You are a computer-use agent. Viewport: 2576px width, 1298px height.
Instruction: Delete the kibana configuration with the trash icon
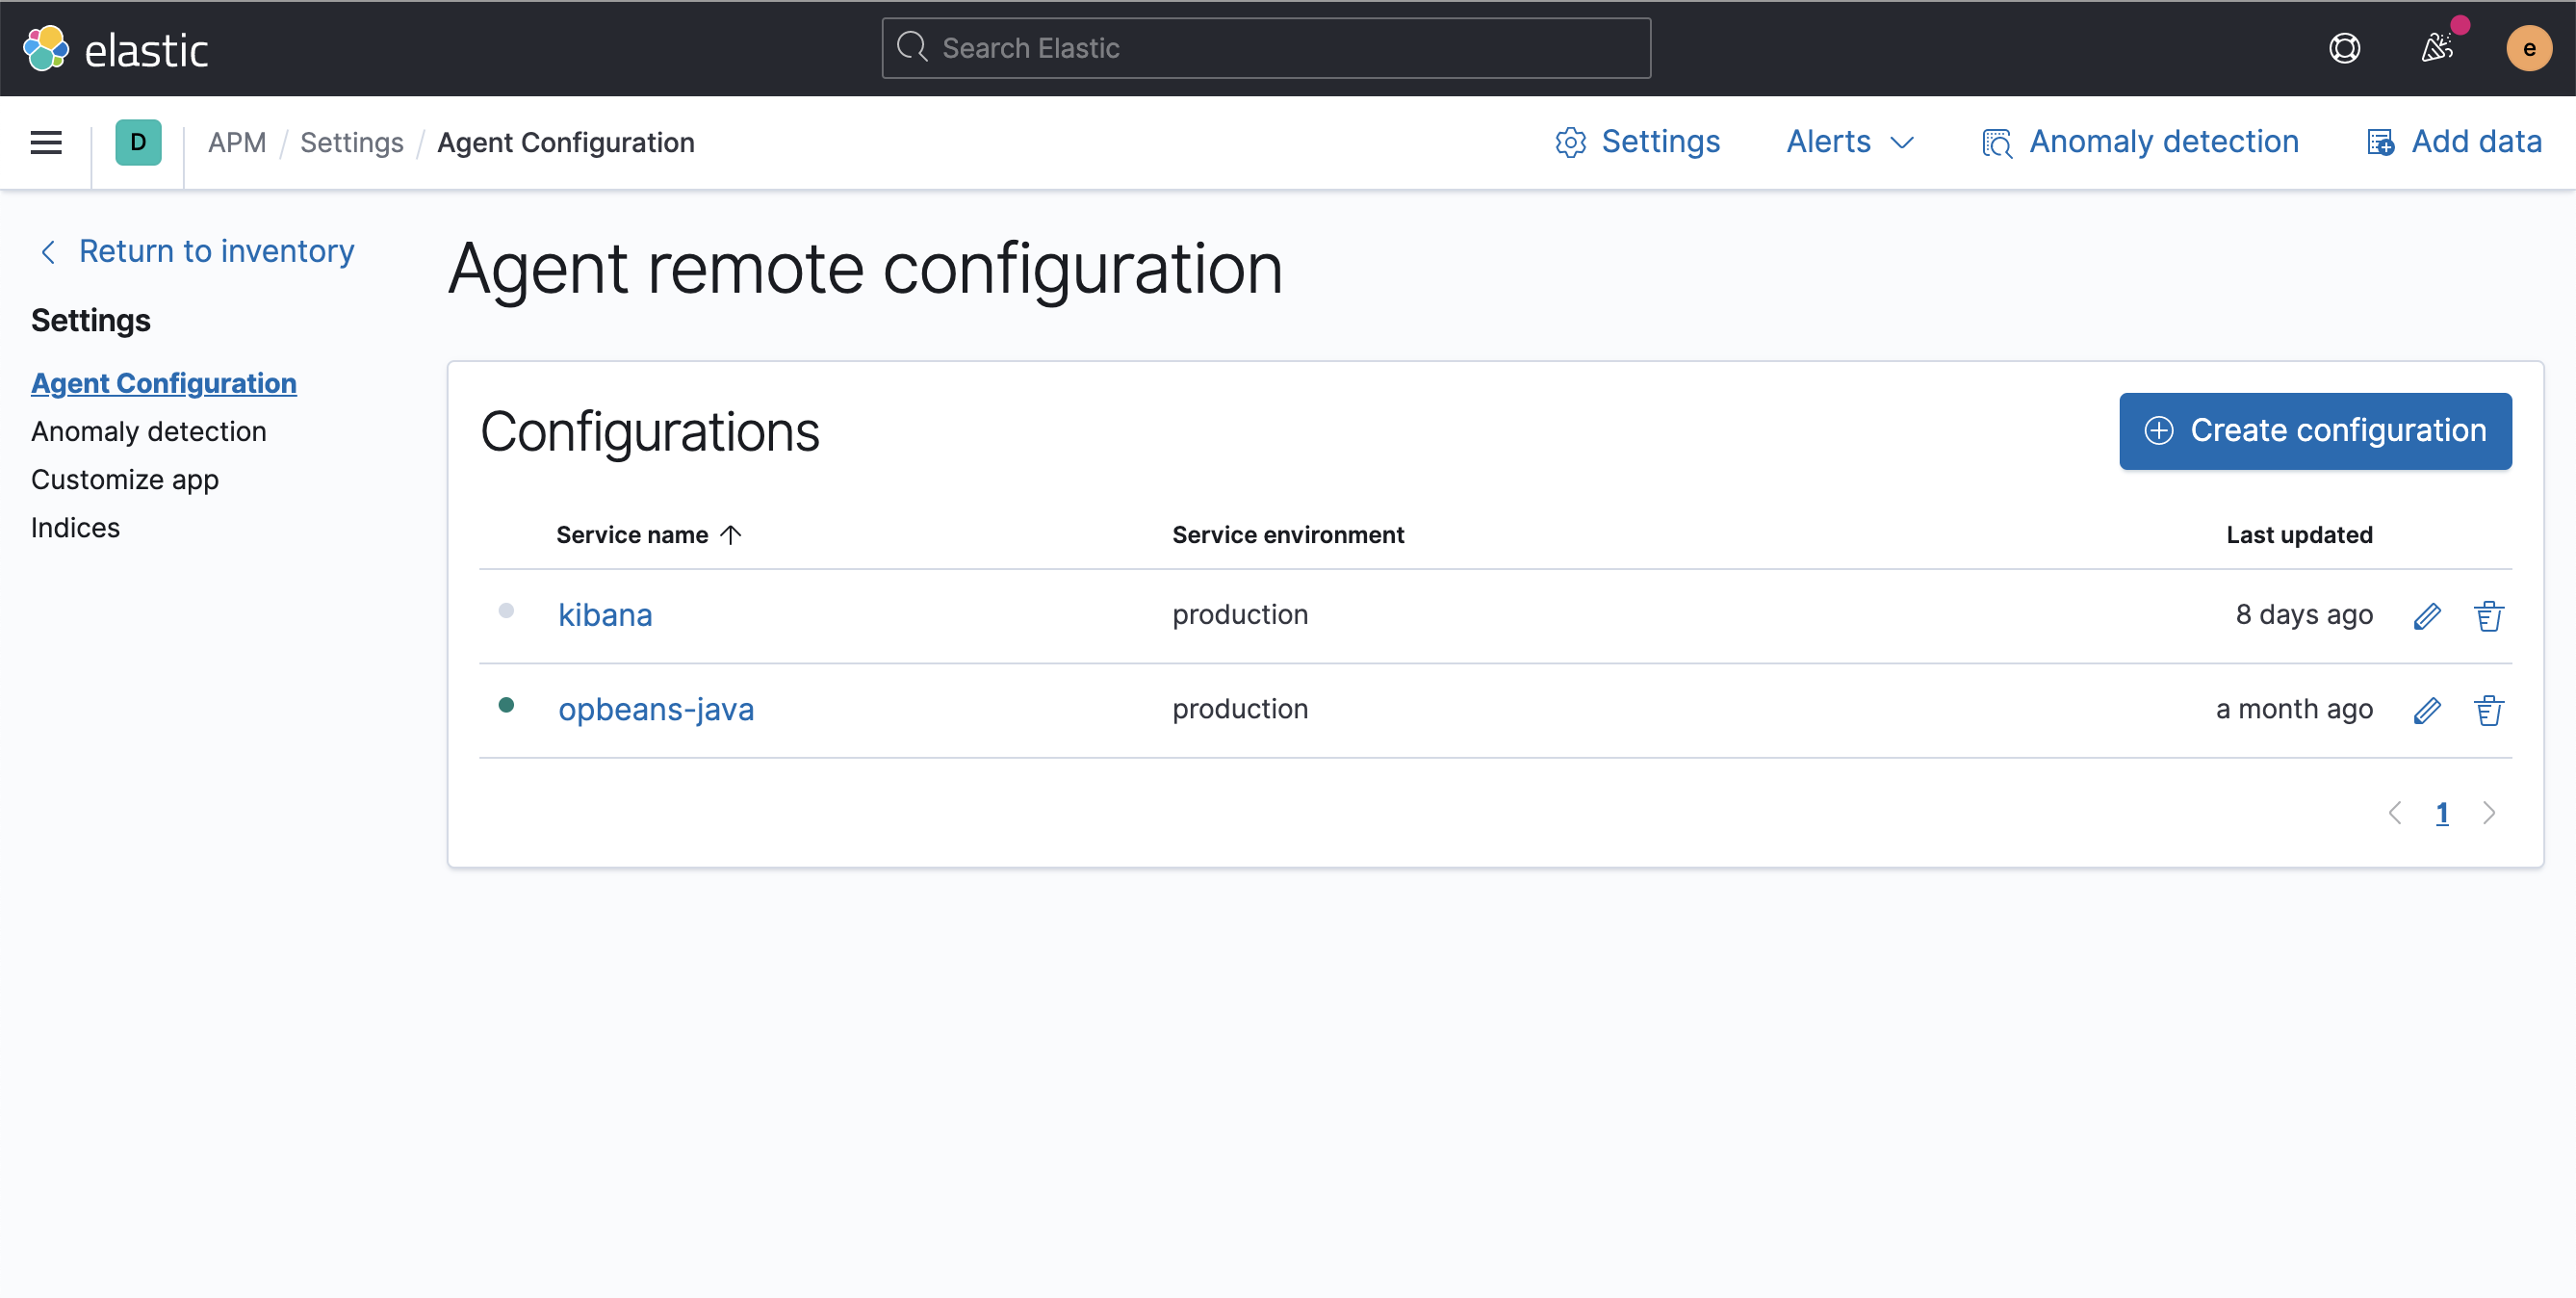tap(2489, 615)
